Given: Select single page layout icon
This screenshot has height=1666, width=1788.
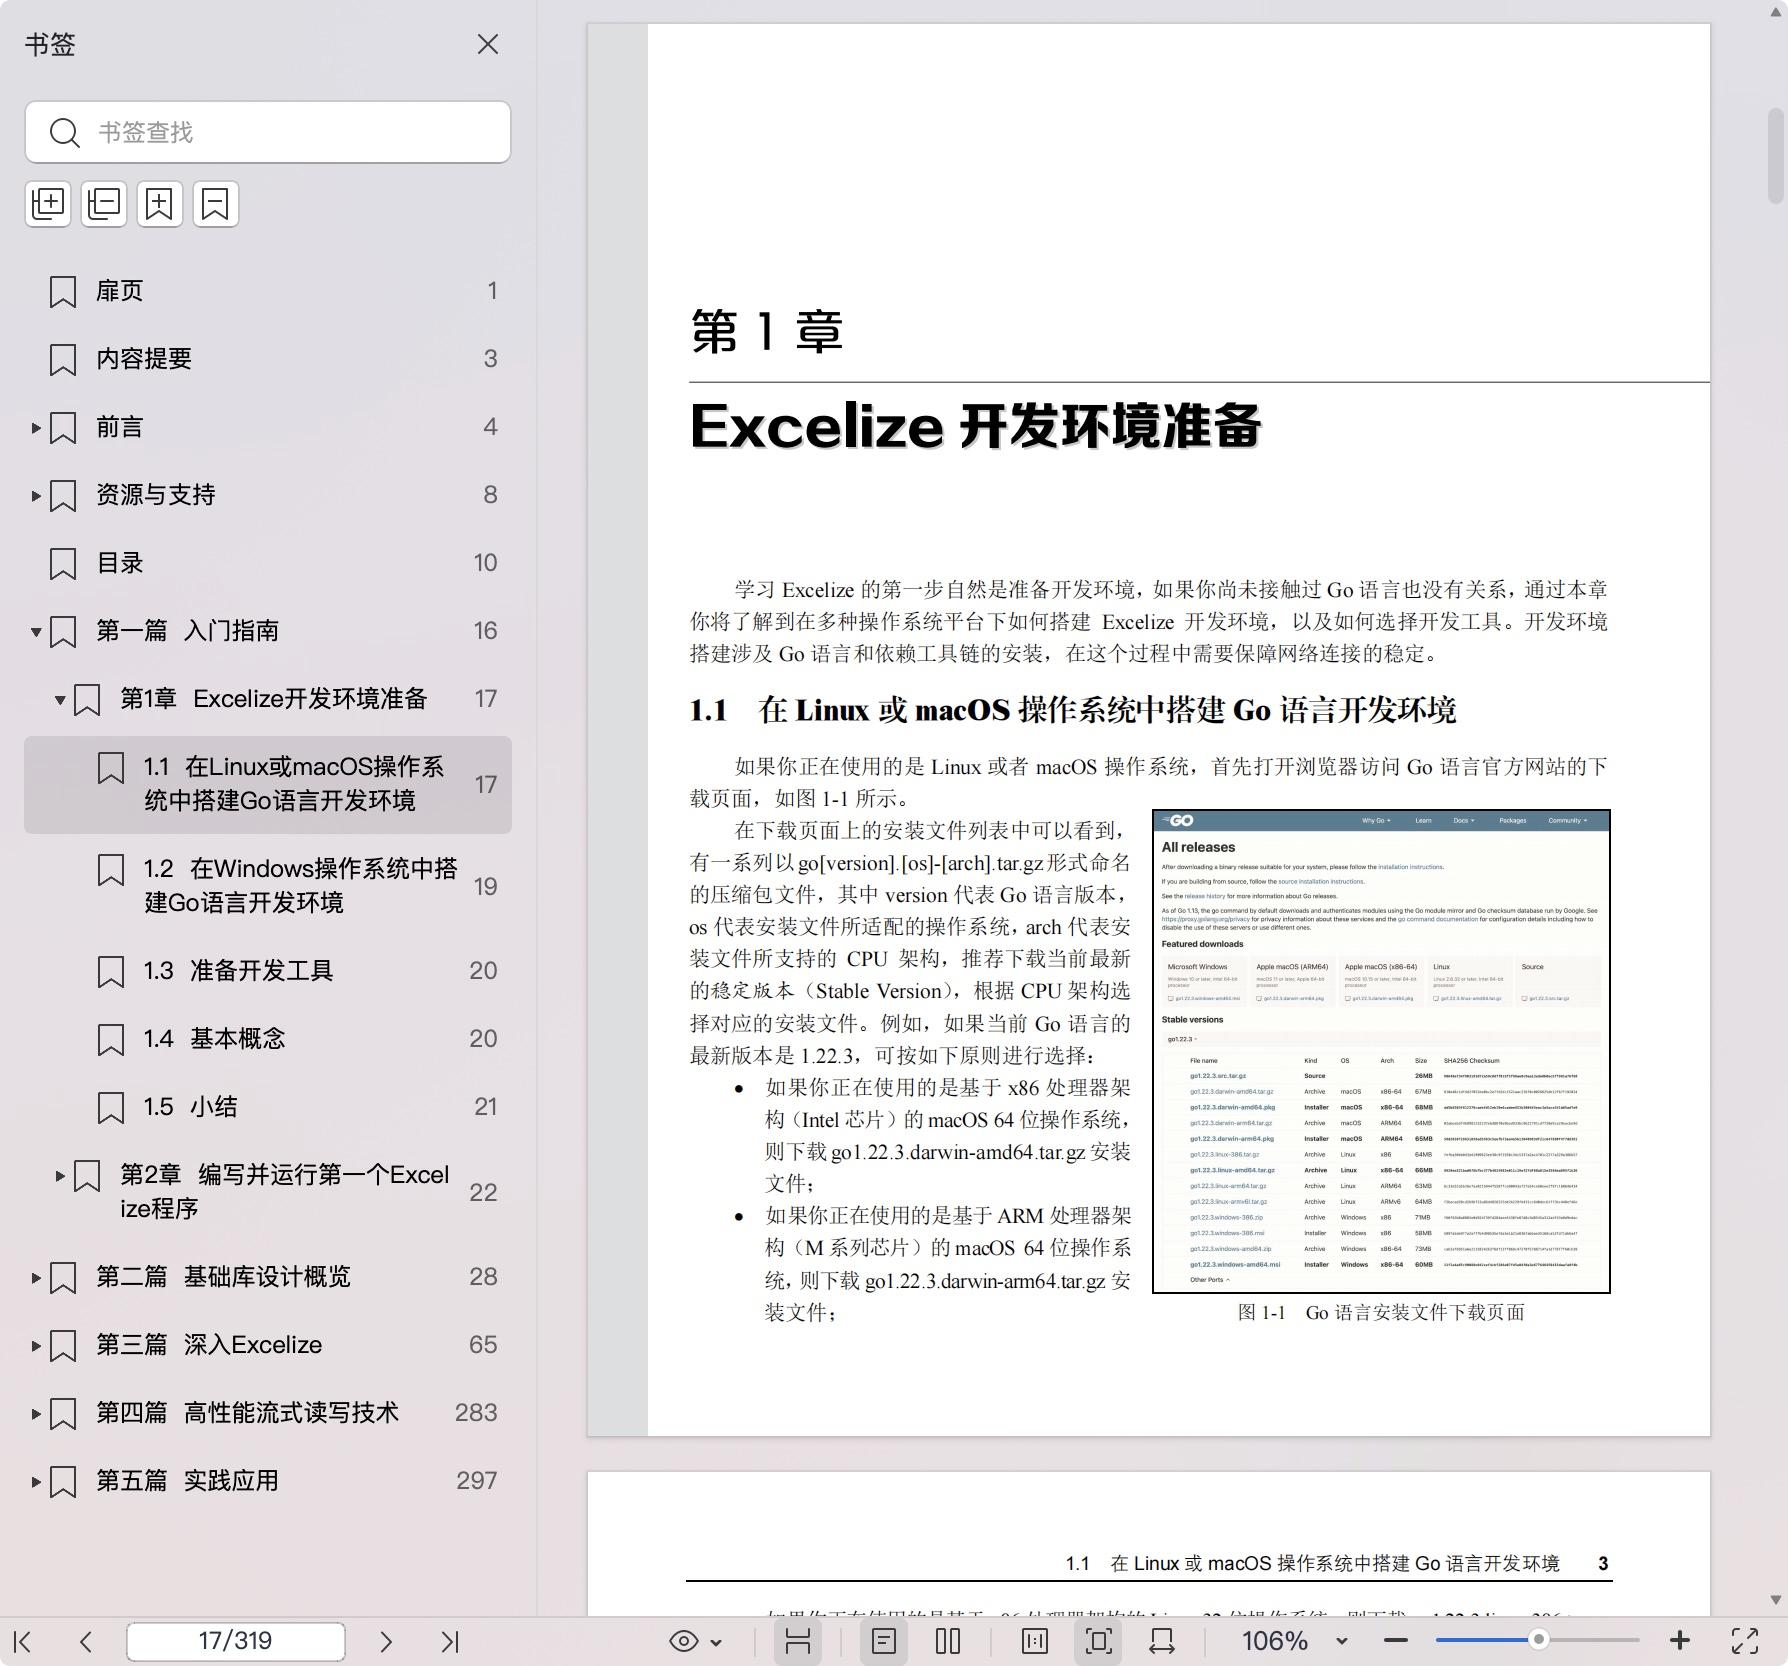Looking at the screenshot, I should [884, 1641].
